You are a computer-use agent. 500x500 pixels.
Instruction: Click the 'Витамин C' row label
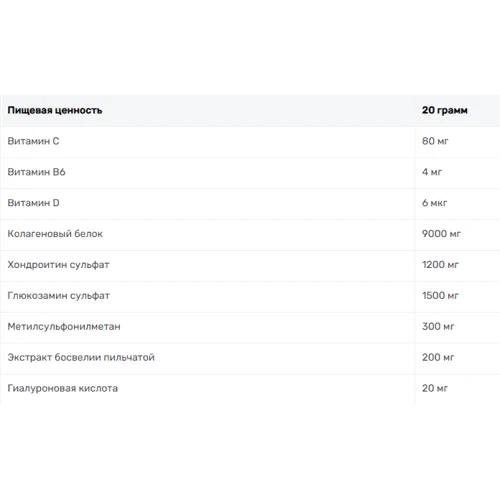click(x=33, y=141)
